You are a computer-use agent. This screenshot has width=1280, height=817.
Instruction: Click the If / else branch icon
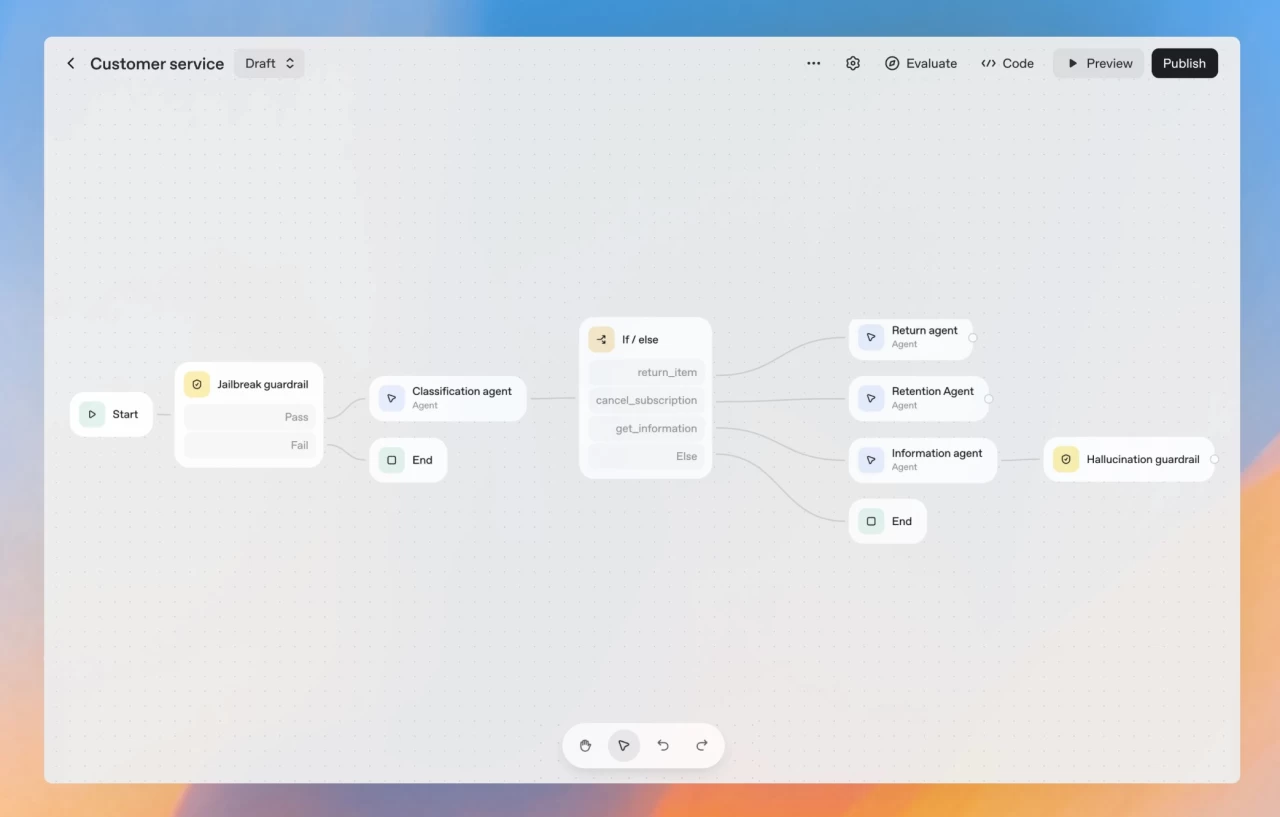click(x=601, y=339)
